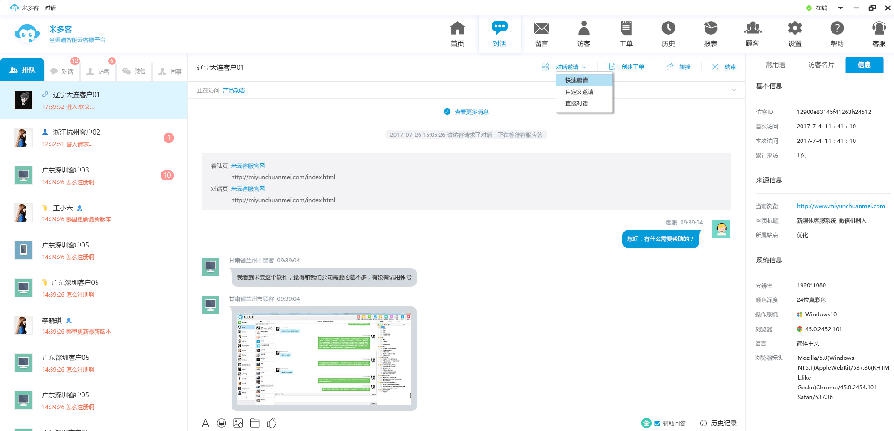Select the customer 03 row with badge 10
Screen dimensions: 894x431
94,175
